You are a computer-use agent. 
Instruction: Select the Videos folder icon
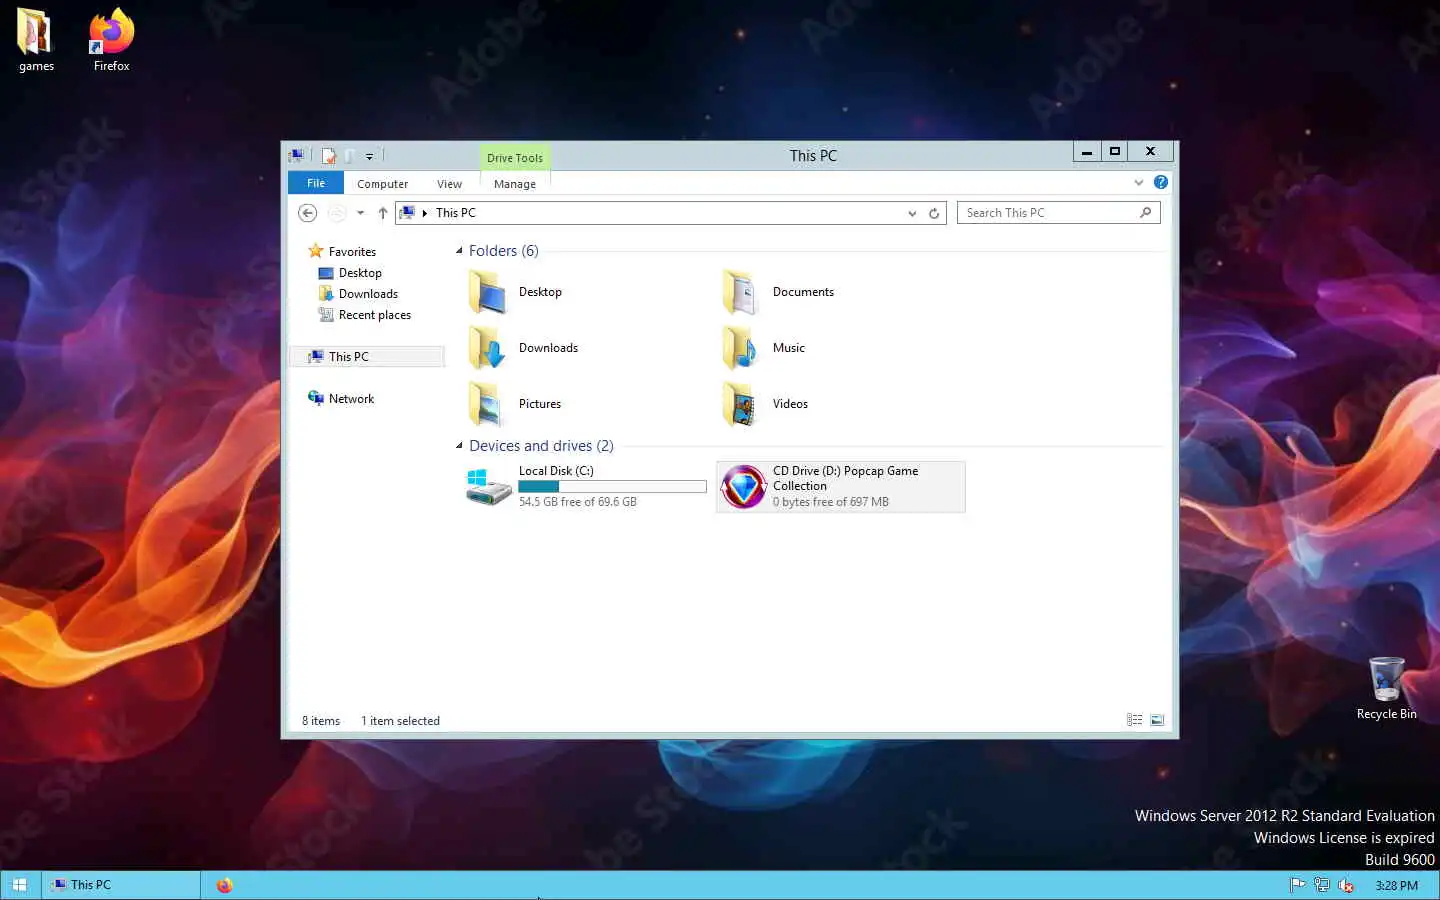coord(741,404)
